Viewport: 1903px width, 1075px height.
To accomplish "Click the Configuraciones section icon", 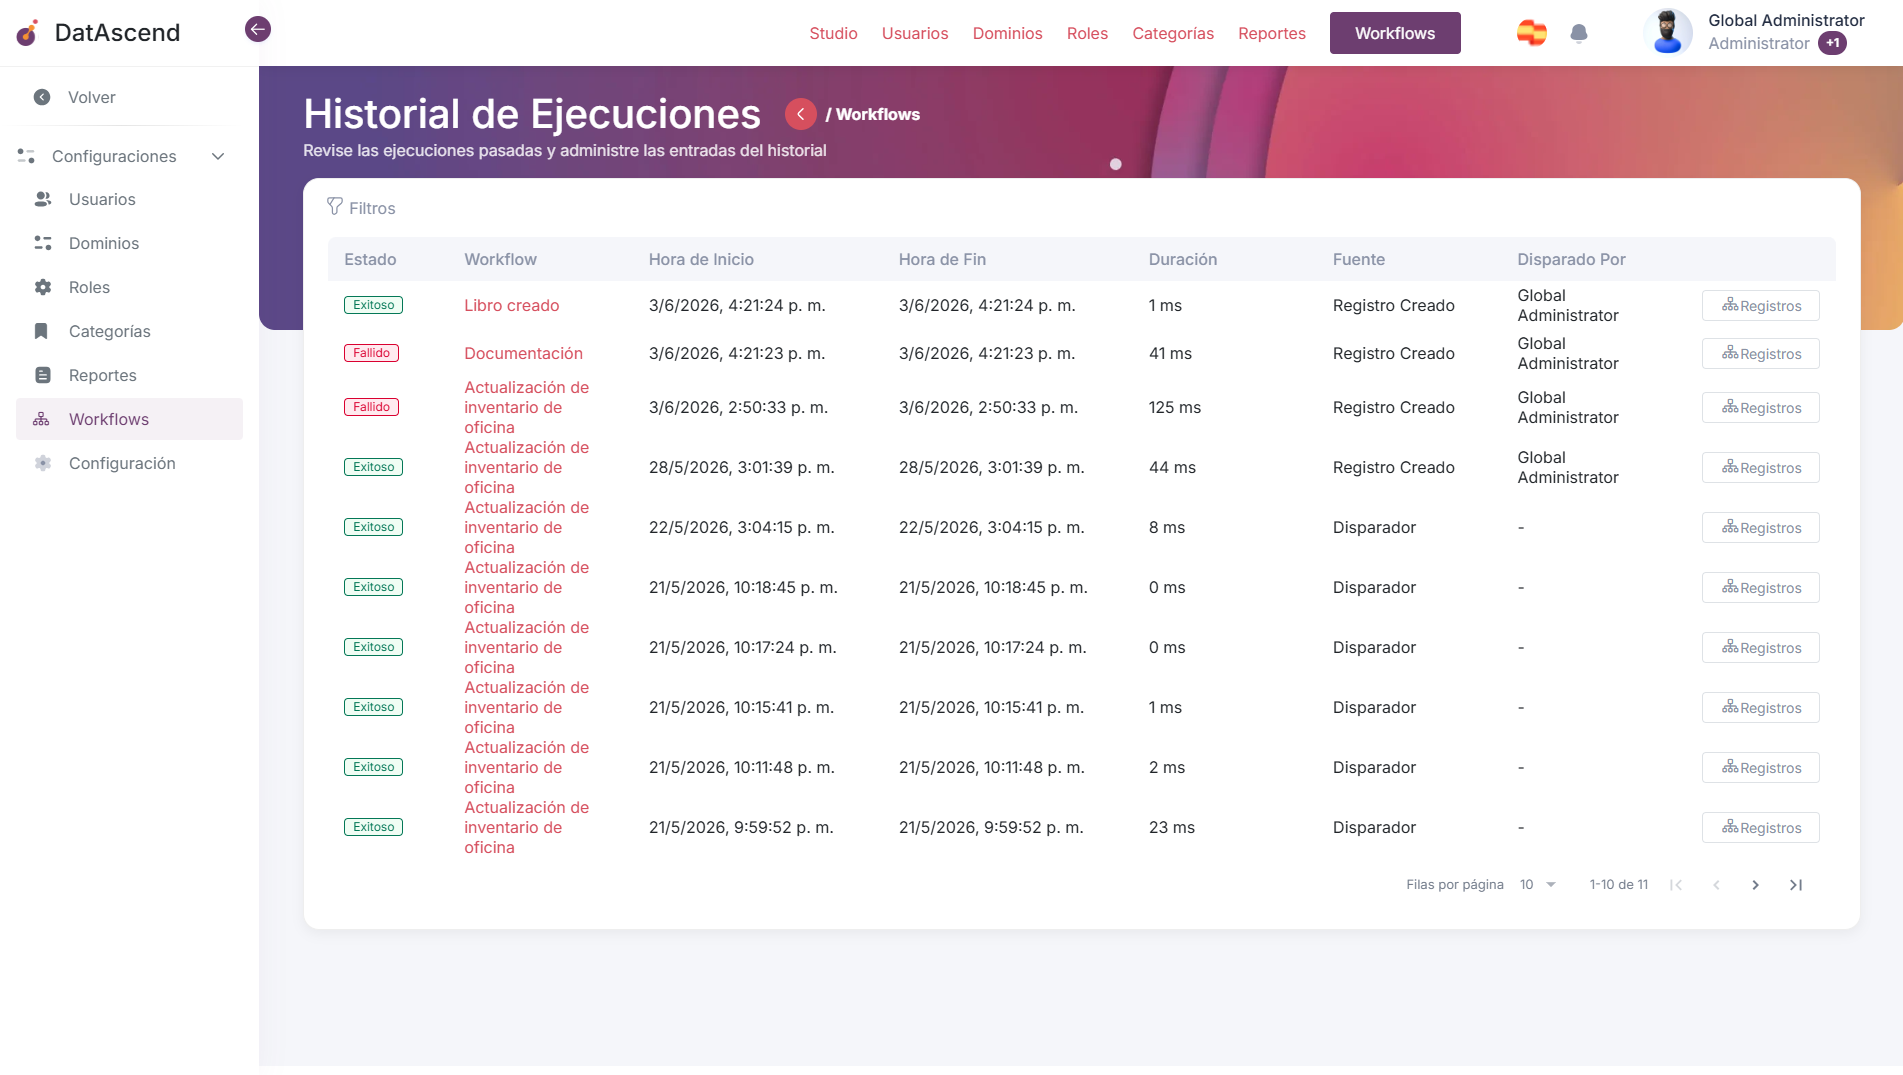I will pos(27,156).
